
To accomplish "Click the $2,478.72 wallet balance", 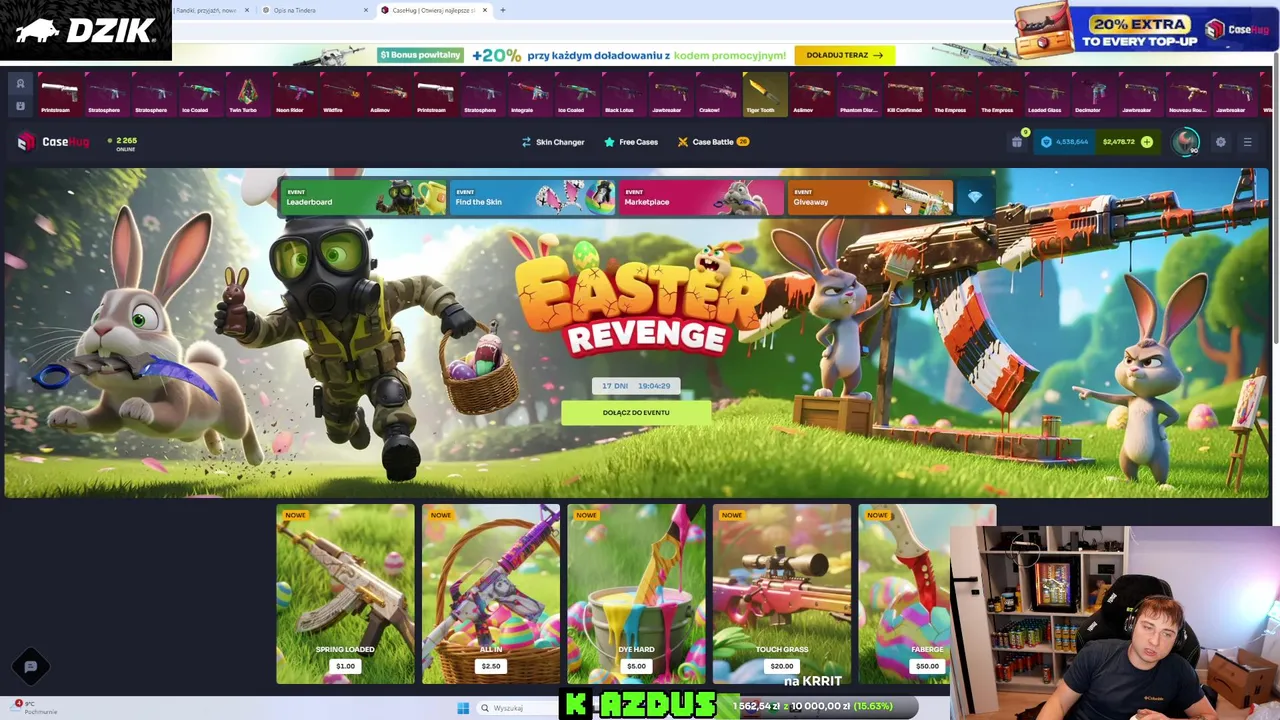I will click(1118, 142).
